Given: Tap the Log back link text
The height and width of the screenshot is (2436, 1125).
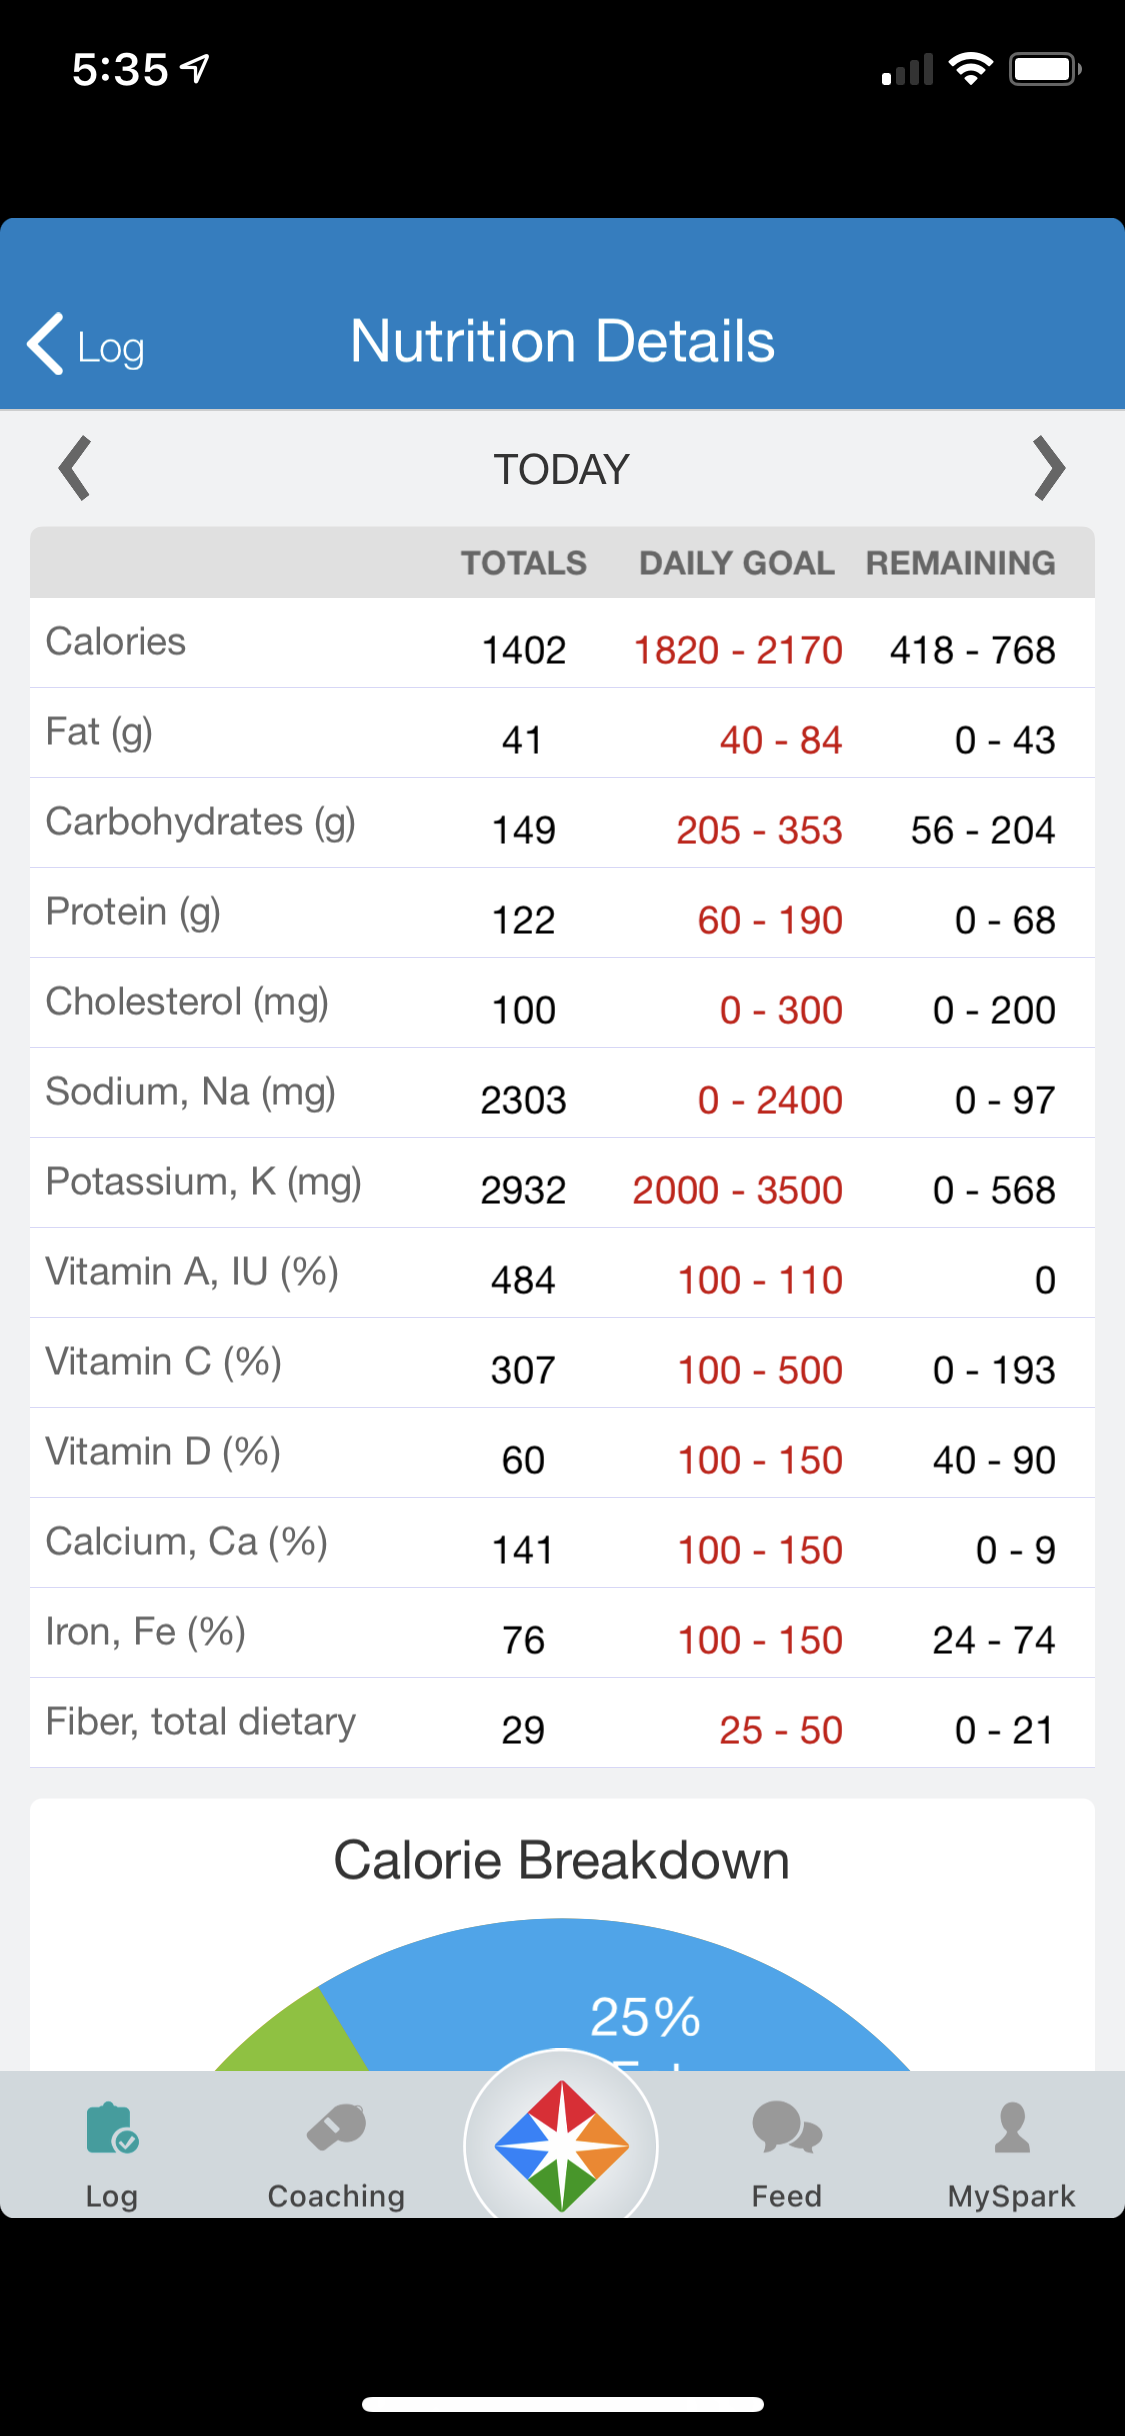Looking at the screenshot, I should click(x=111, y=349).
